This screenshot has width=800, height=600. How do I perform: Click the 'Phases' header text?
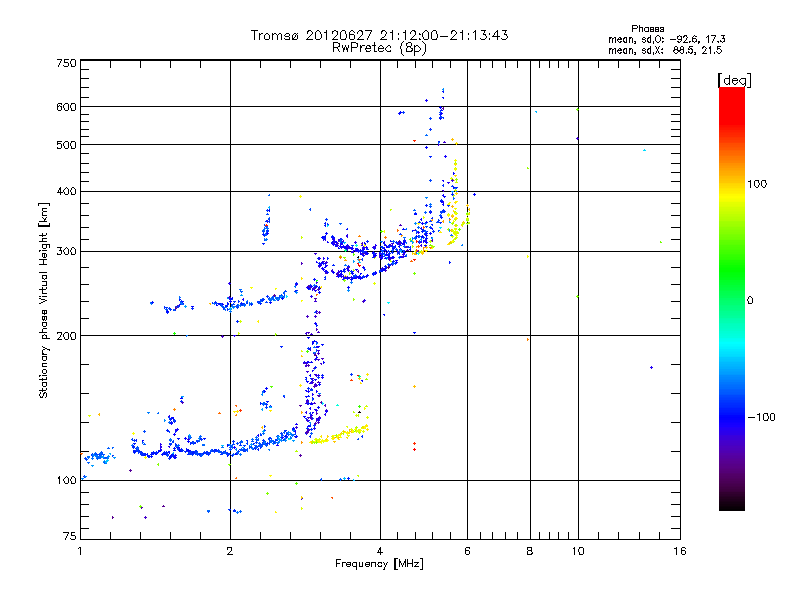click(x=647, y=29)
